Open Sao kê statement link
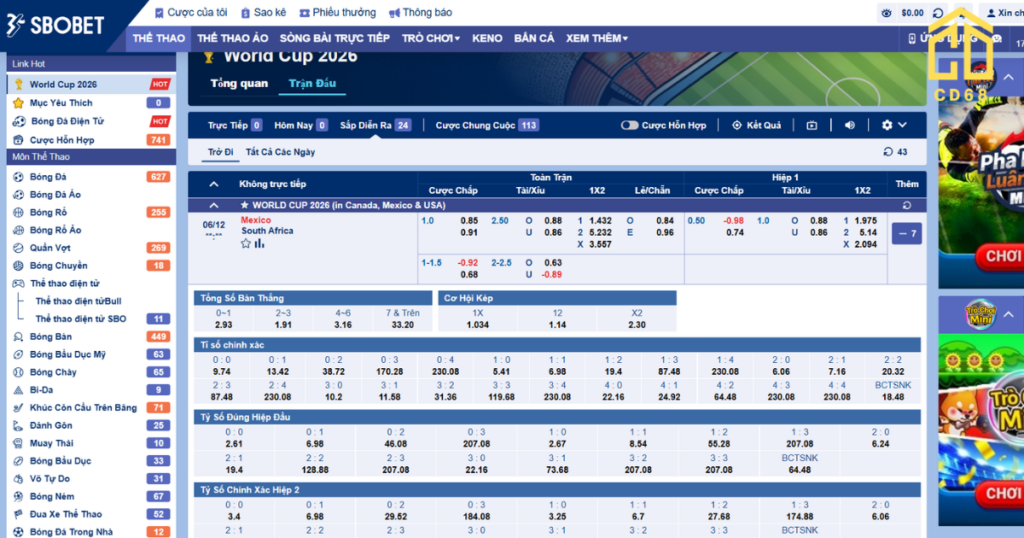 [264, 12]
